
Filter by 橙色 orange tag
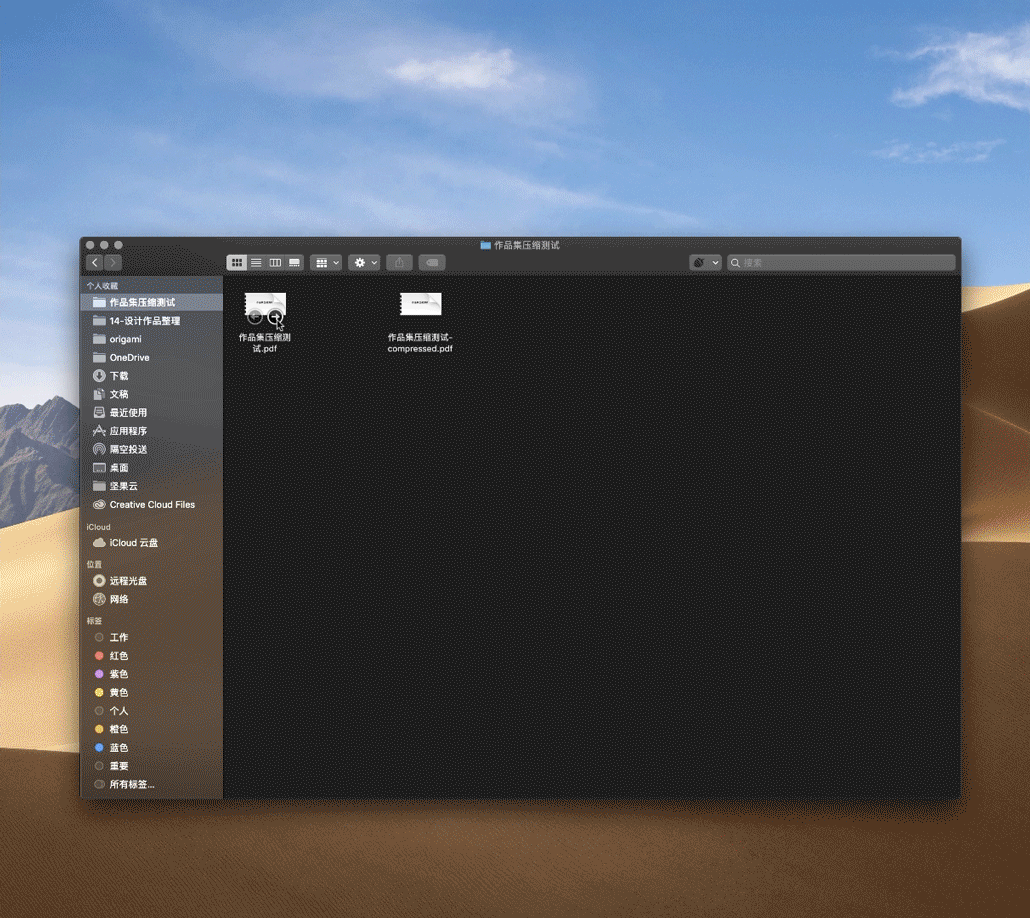click(x=152, y=729)
